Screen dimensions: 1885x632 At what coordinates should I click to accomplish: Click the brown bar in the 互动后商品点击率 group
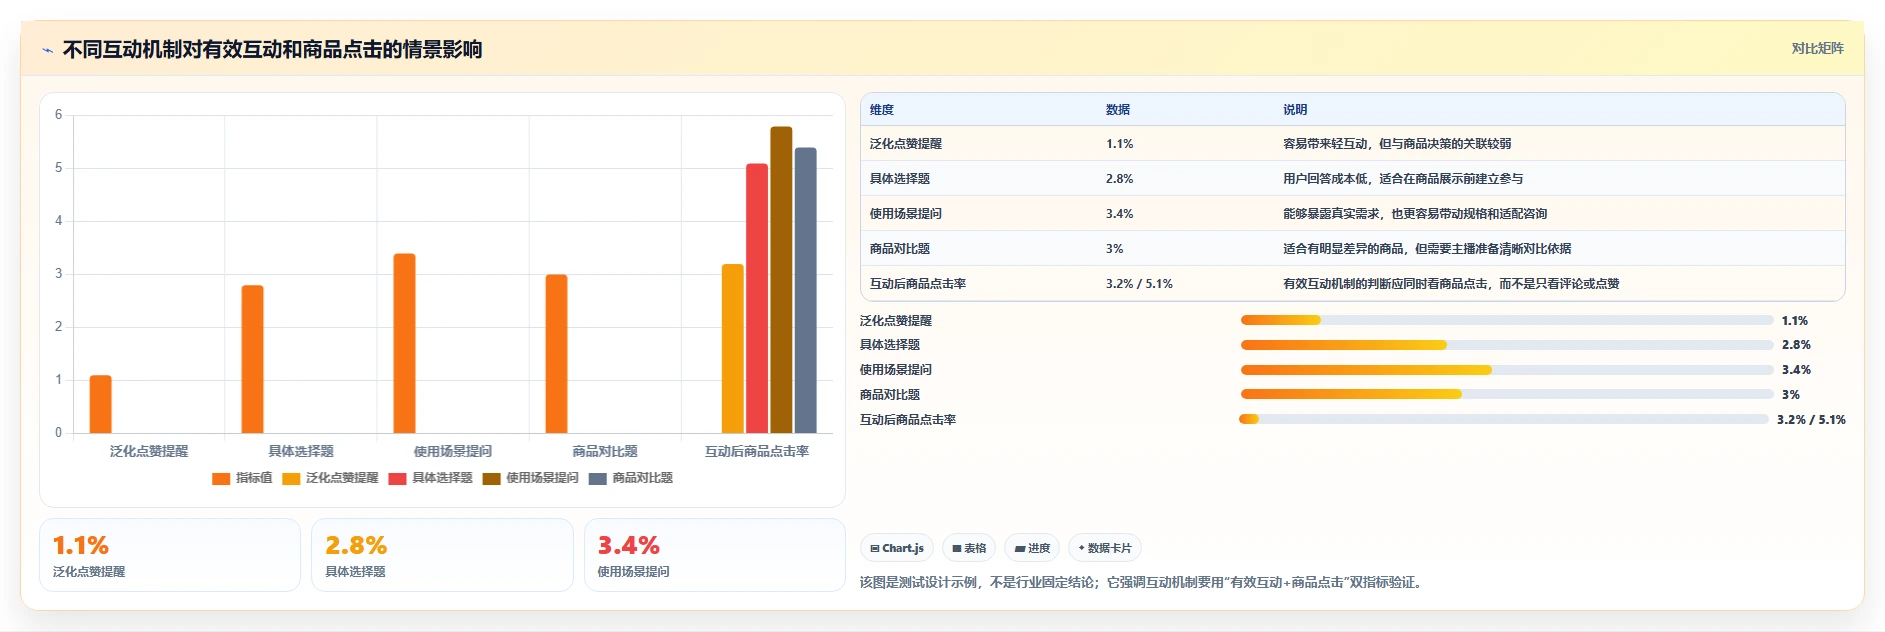coord(781,280)
